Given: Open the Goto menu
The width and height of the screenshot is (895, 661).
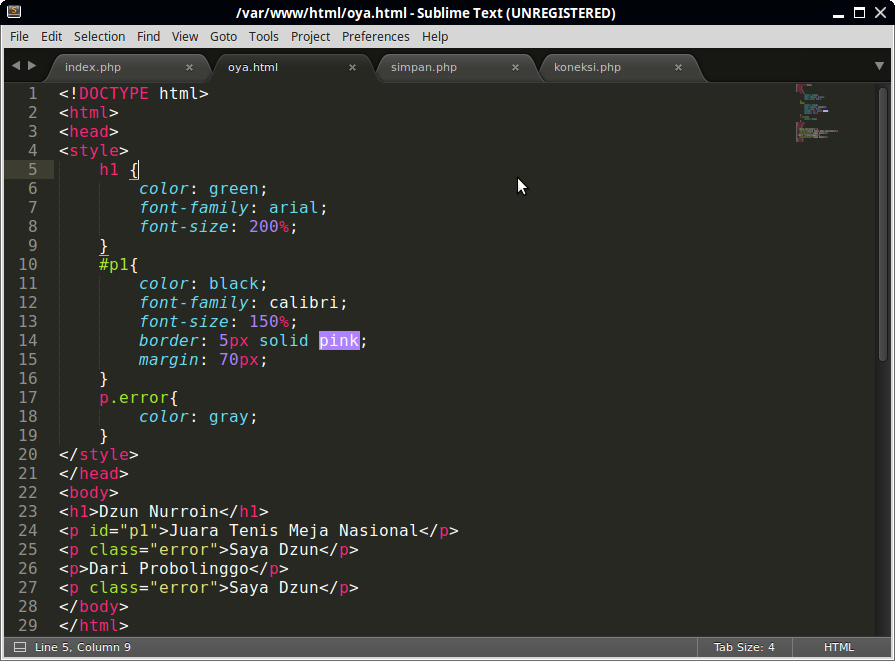Looking at the screenshot, I should pyautogui.click(x=223, y=37).
